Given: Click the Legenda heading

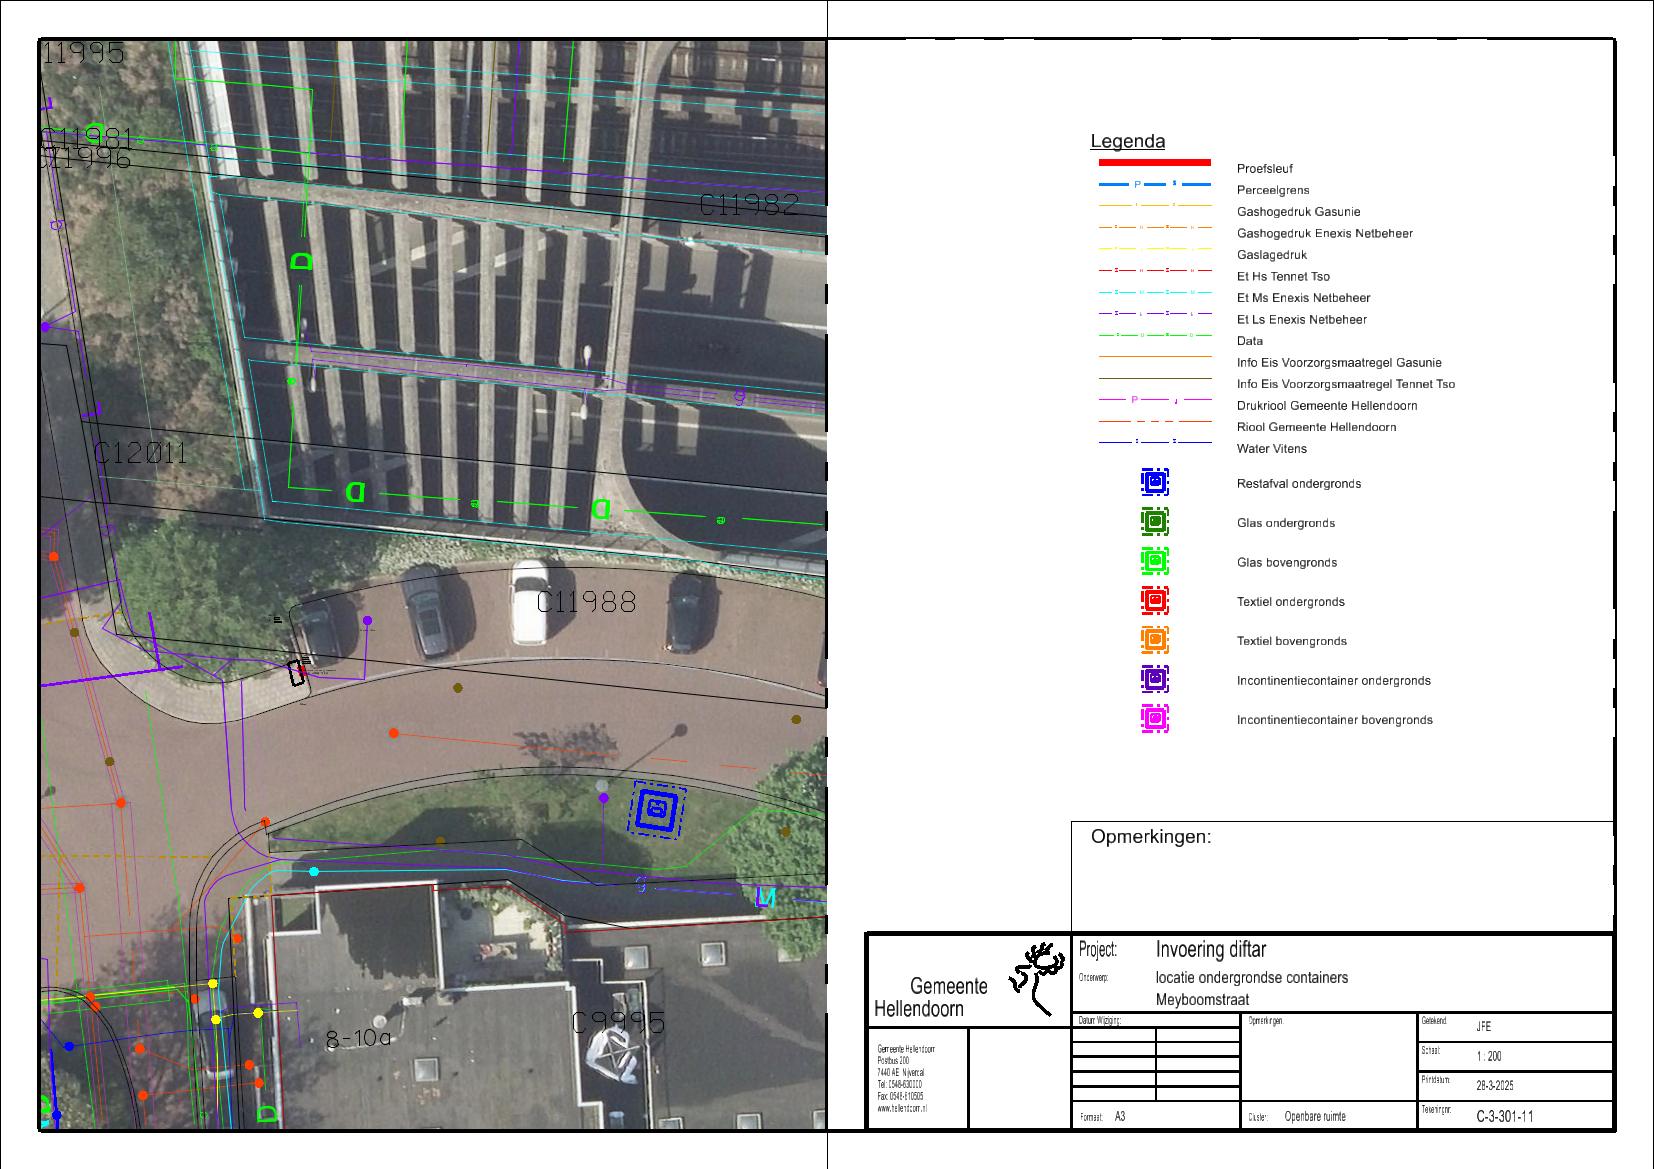Looking at the screenshot, I should 1127,142.
